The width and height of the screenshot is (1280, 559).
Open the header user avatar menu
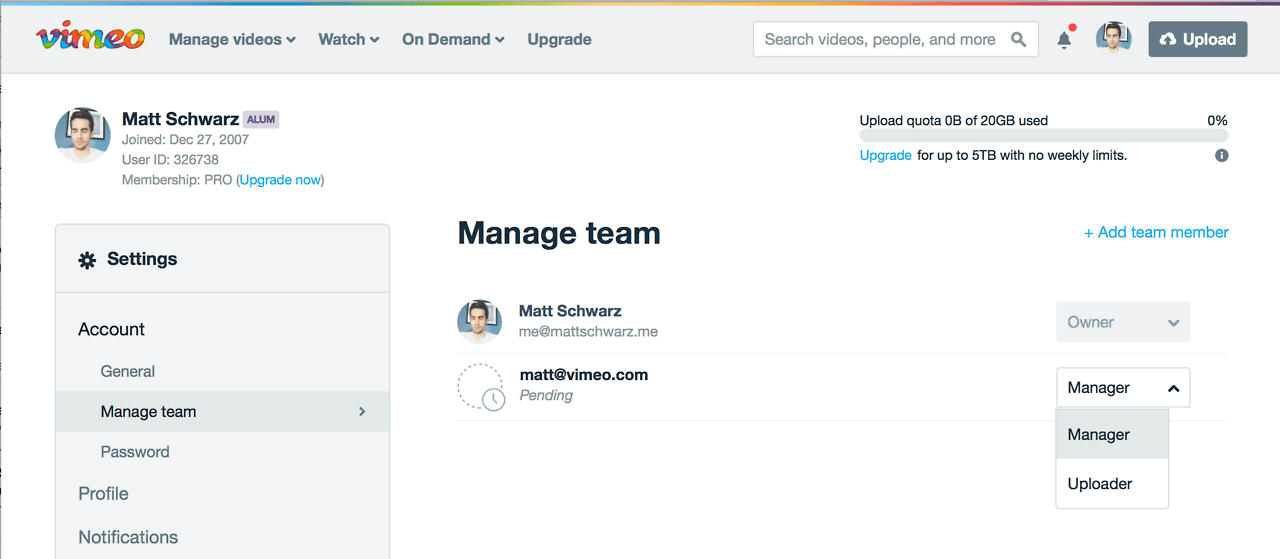(1113, 39)
